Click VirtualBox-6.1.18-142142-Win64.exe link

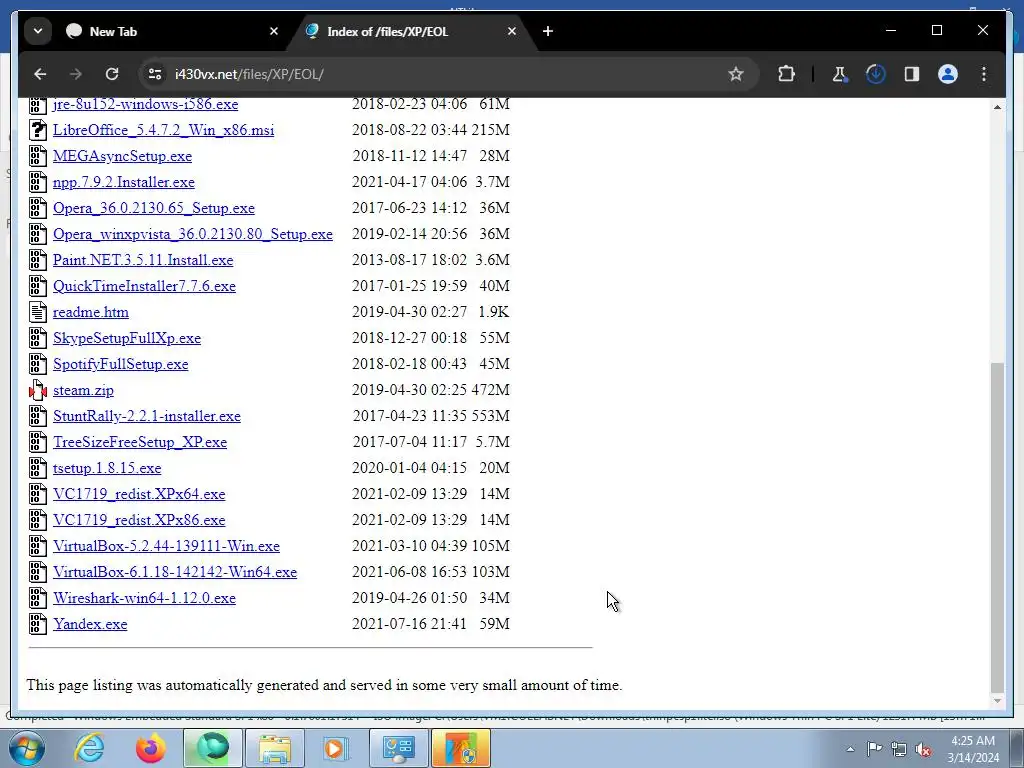click(x=175, y=572)
